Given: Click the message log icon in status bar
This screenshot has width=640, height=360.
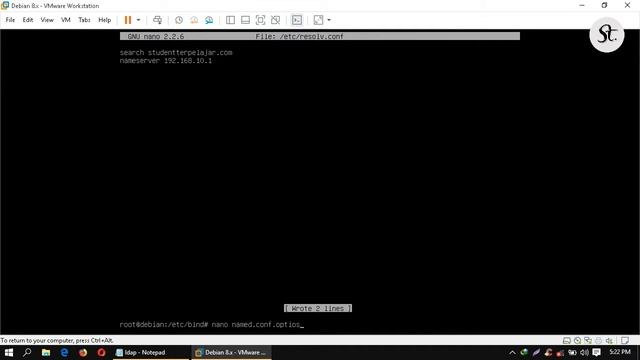Looking at the screenshot, I should pos(625,340).
